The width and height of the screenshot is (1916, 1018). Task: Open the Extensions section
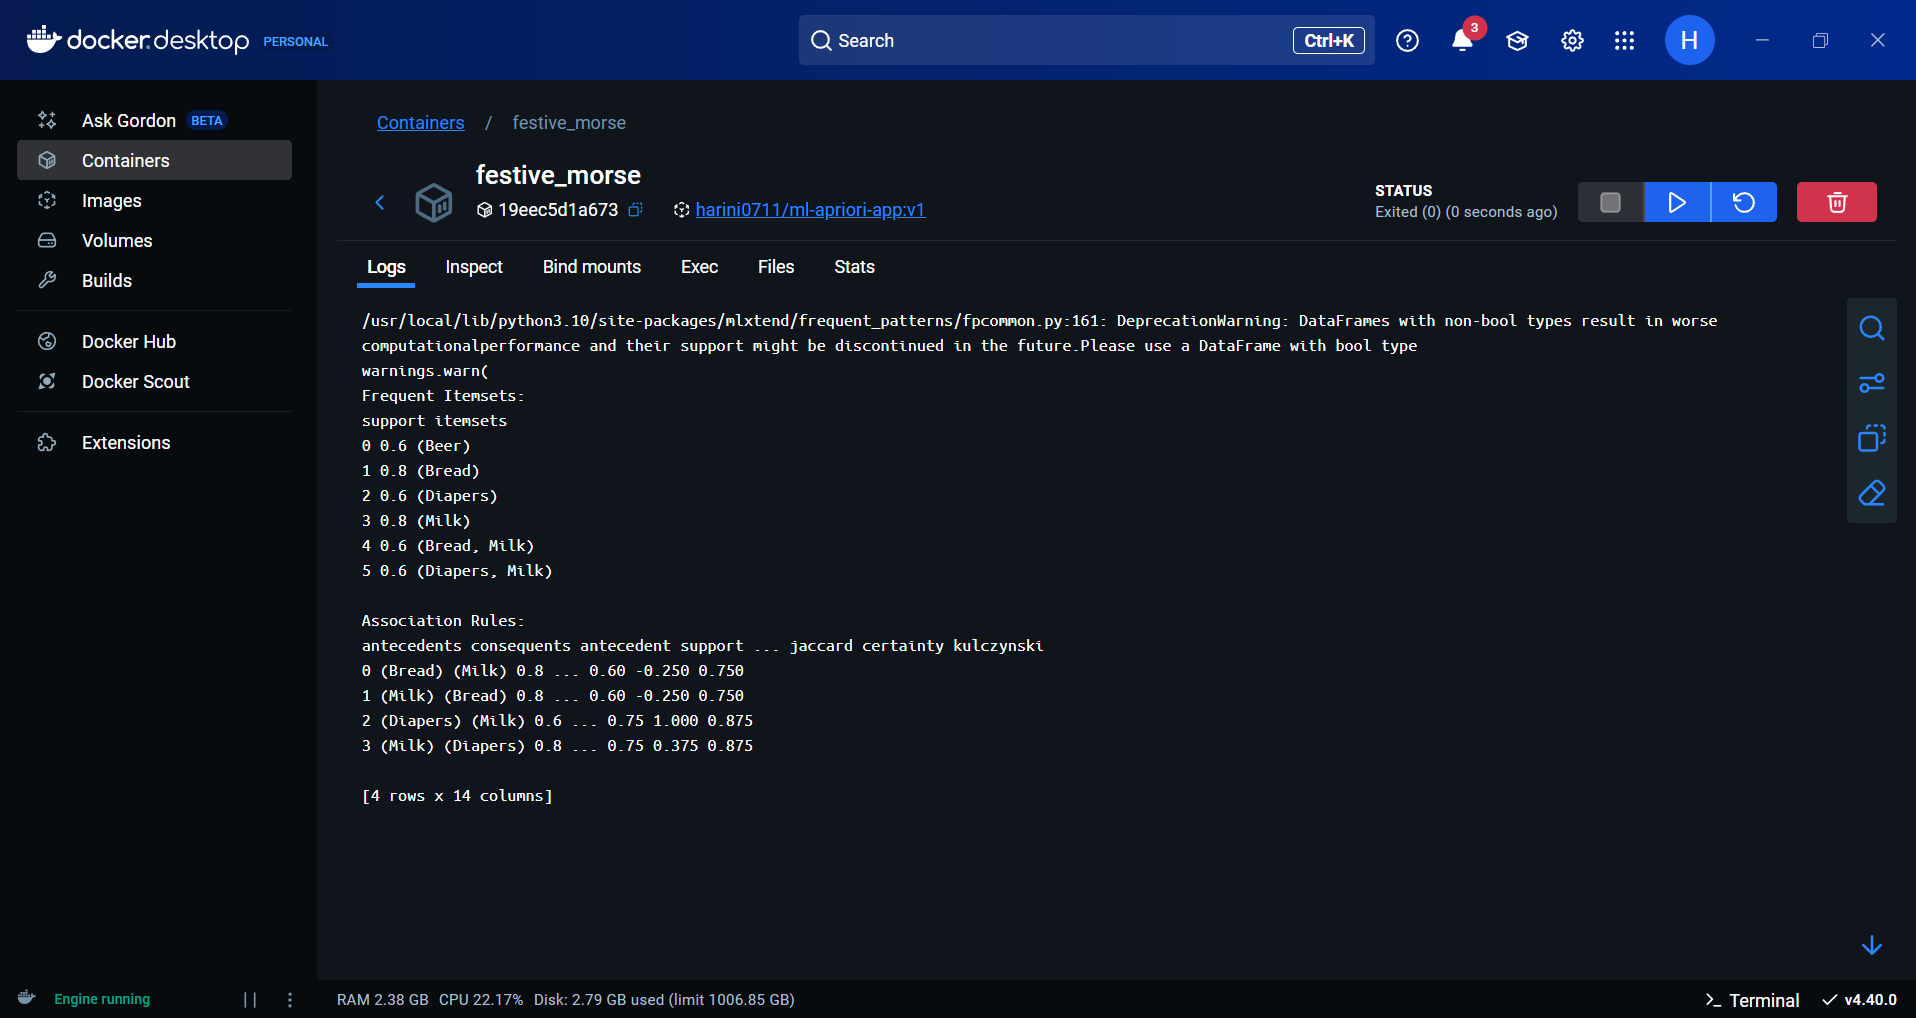154,442
